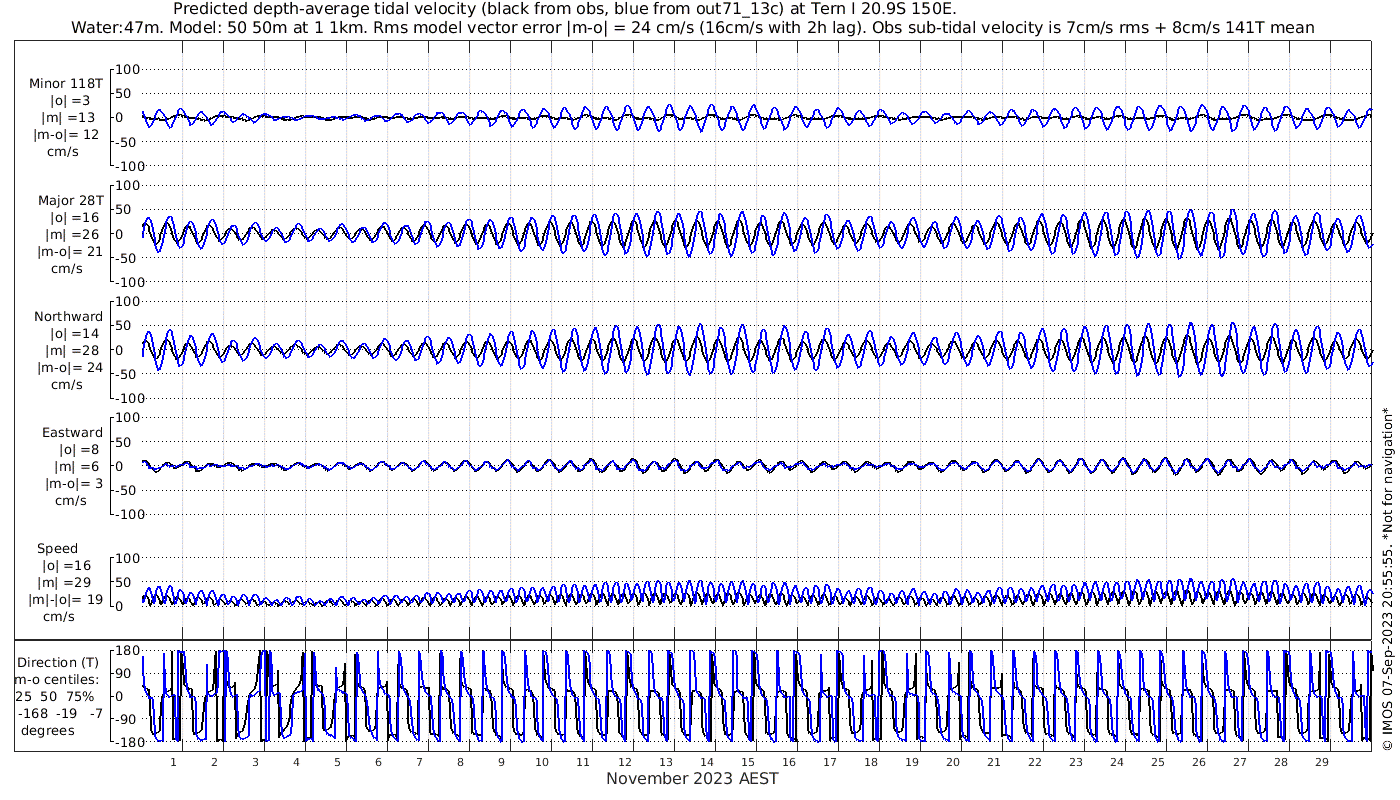Click the "Major 28T" panel label
This screenshot has width=1400, height=800.
70,201
